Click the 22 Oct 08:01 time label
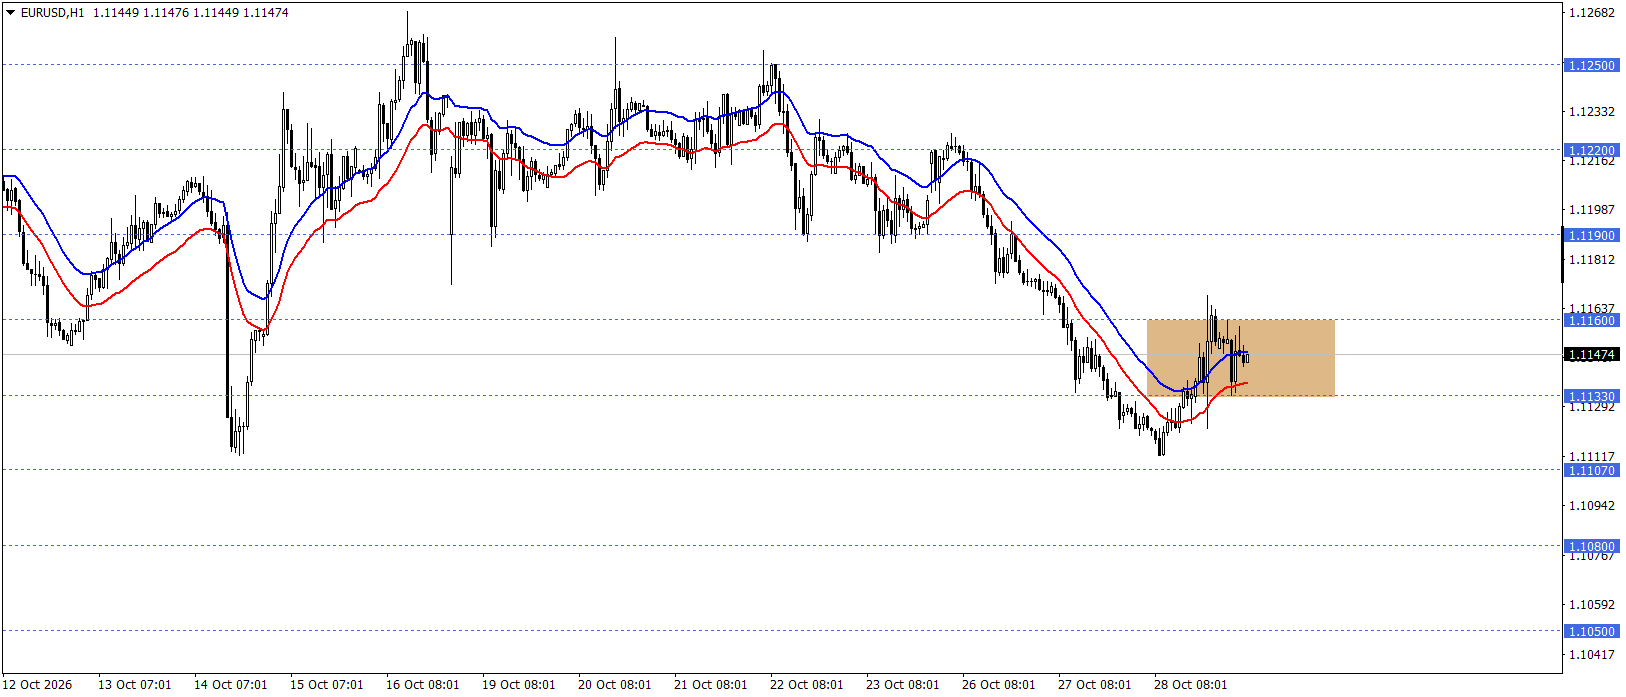The width and height of the screenshot is (1626, 697). pyautogui.click(x=807, y=685)
